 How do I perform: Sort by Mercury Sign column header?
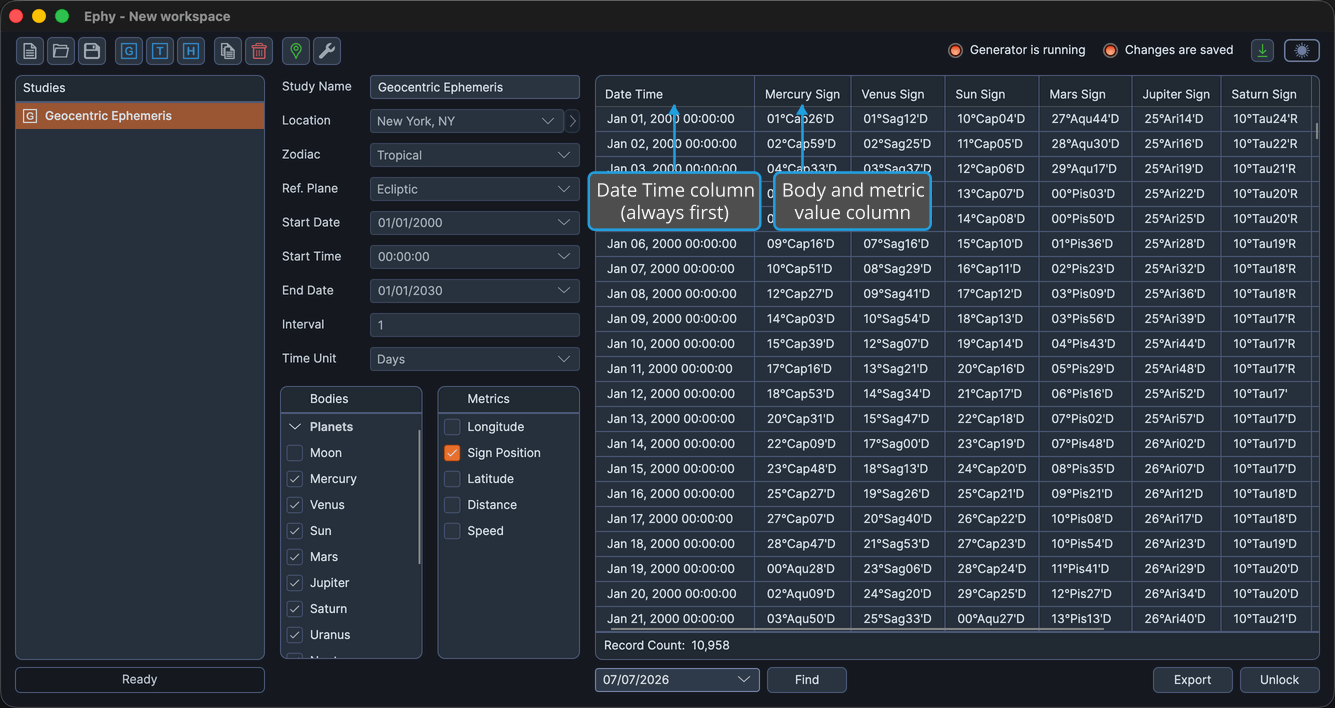click(802, 94)
